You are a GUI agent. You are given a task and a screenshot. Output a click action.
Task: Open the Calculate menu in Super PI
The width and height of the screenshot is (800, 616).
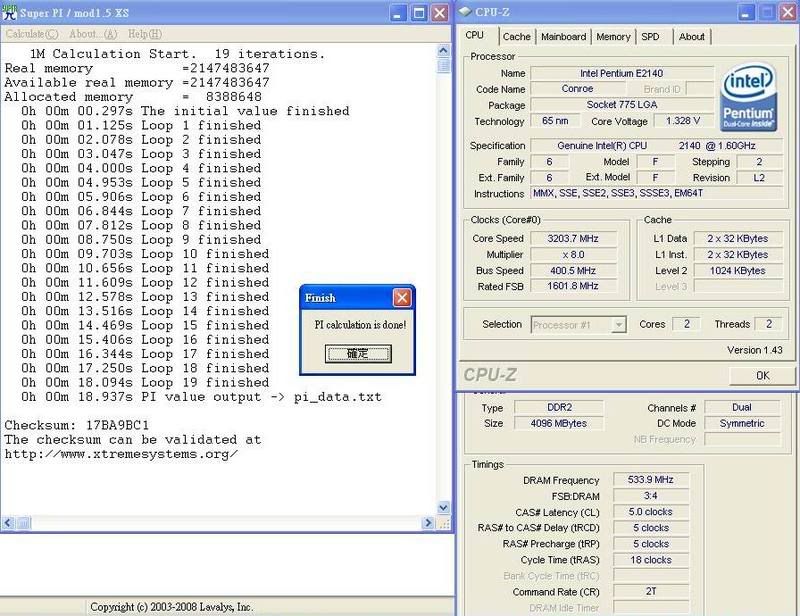click(32, 34)
